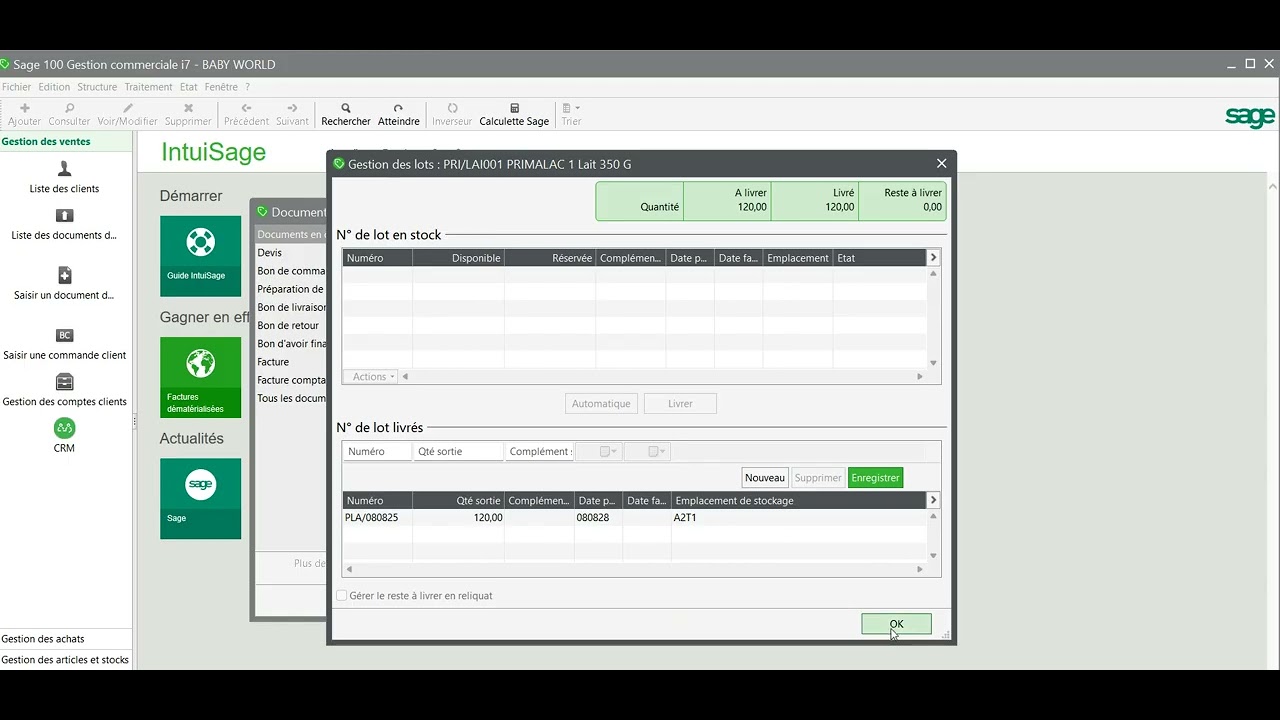Expand columns arrow of lot en stock table
Viewport: 1280px width, 720px height.
[933, 258]
